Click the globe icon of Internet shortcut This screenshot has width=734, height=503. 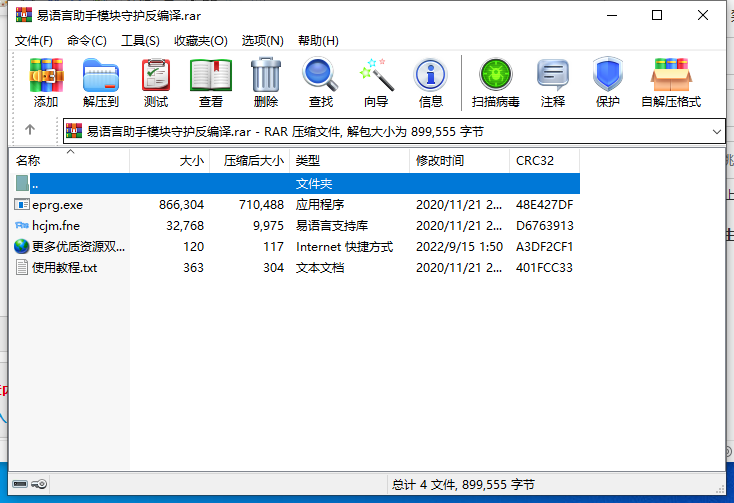tap(22, 247)
